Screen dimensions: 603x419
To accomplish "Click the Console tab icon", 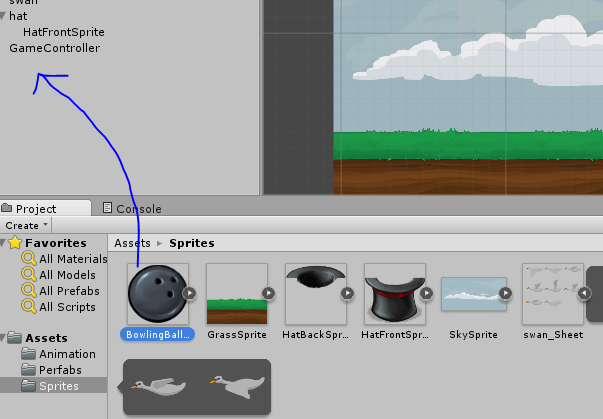I will pos(107,208).
